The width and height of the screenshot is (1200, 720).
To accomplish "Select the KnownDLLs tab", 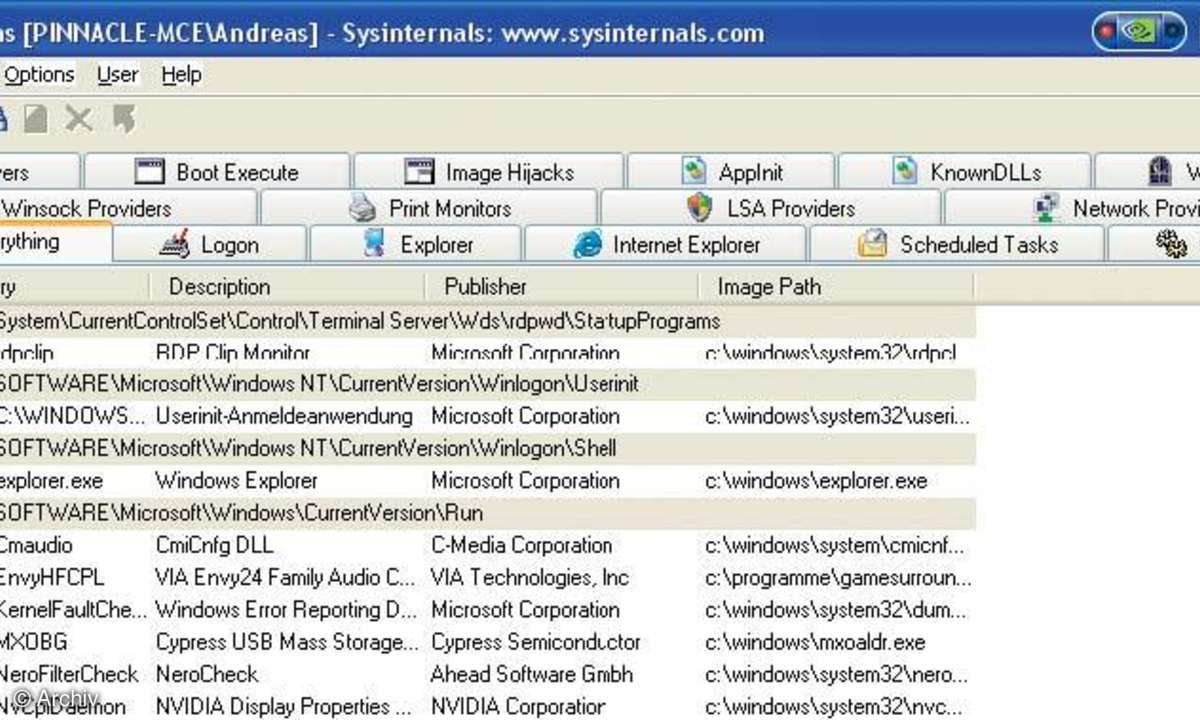I will pyautogui.click(x=966, y=172).
